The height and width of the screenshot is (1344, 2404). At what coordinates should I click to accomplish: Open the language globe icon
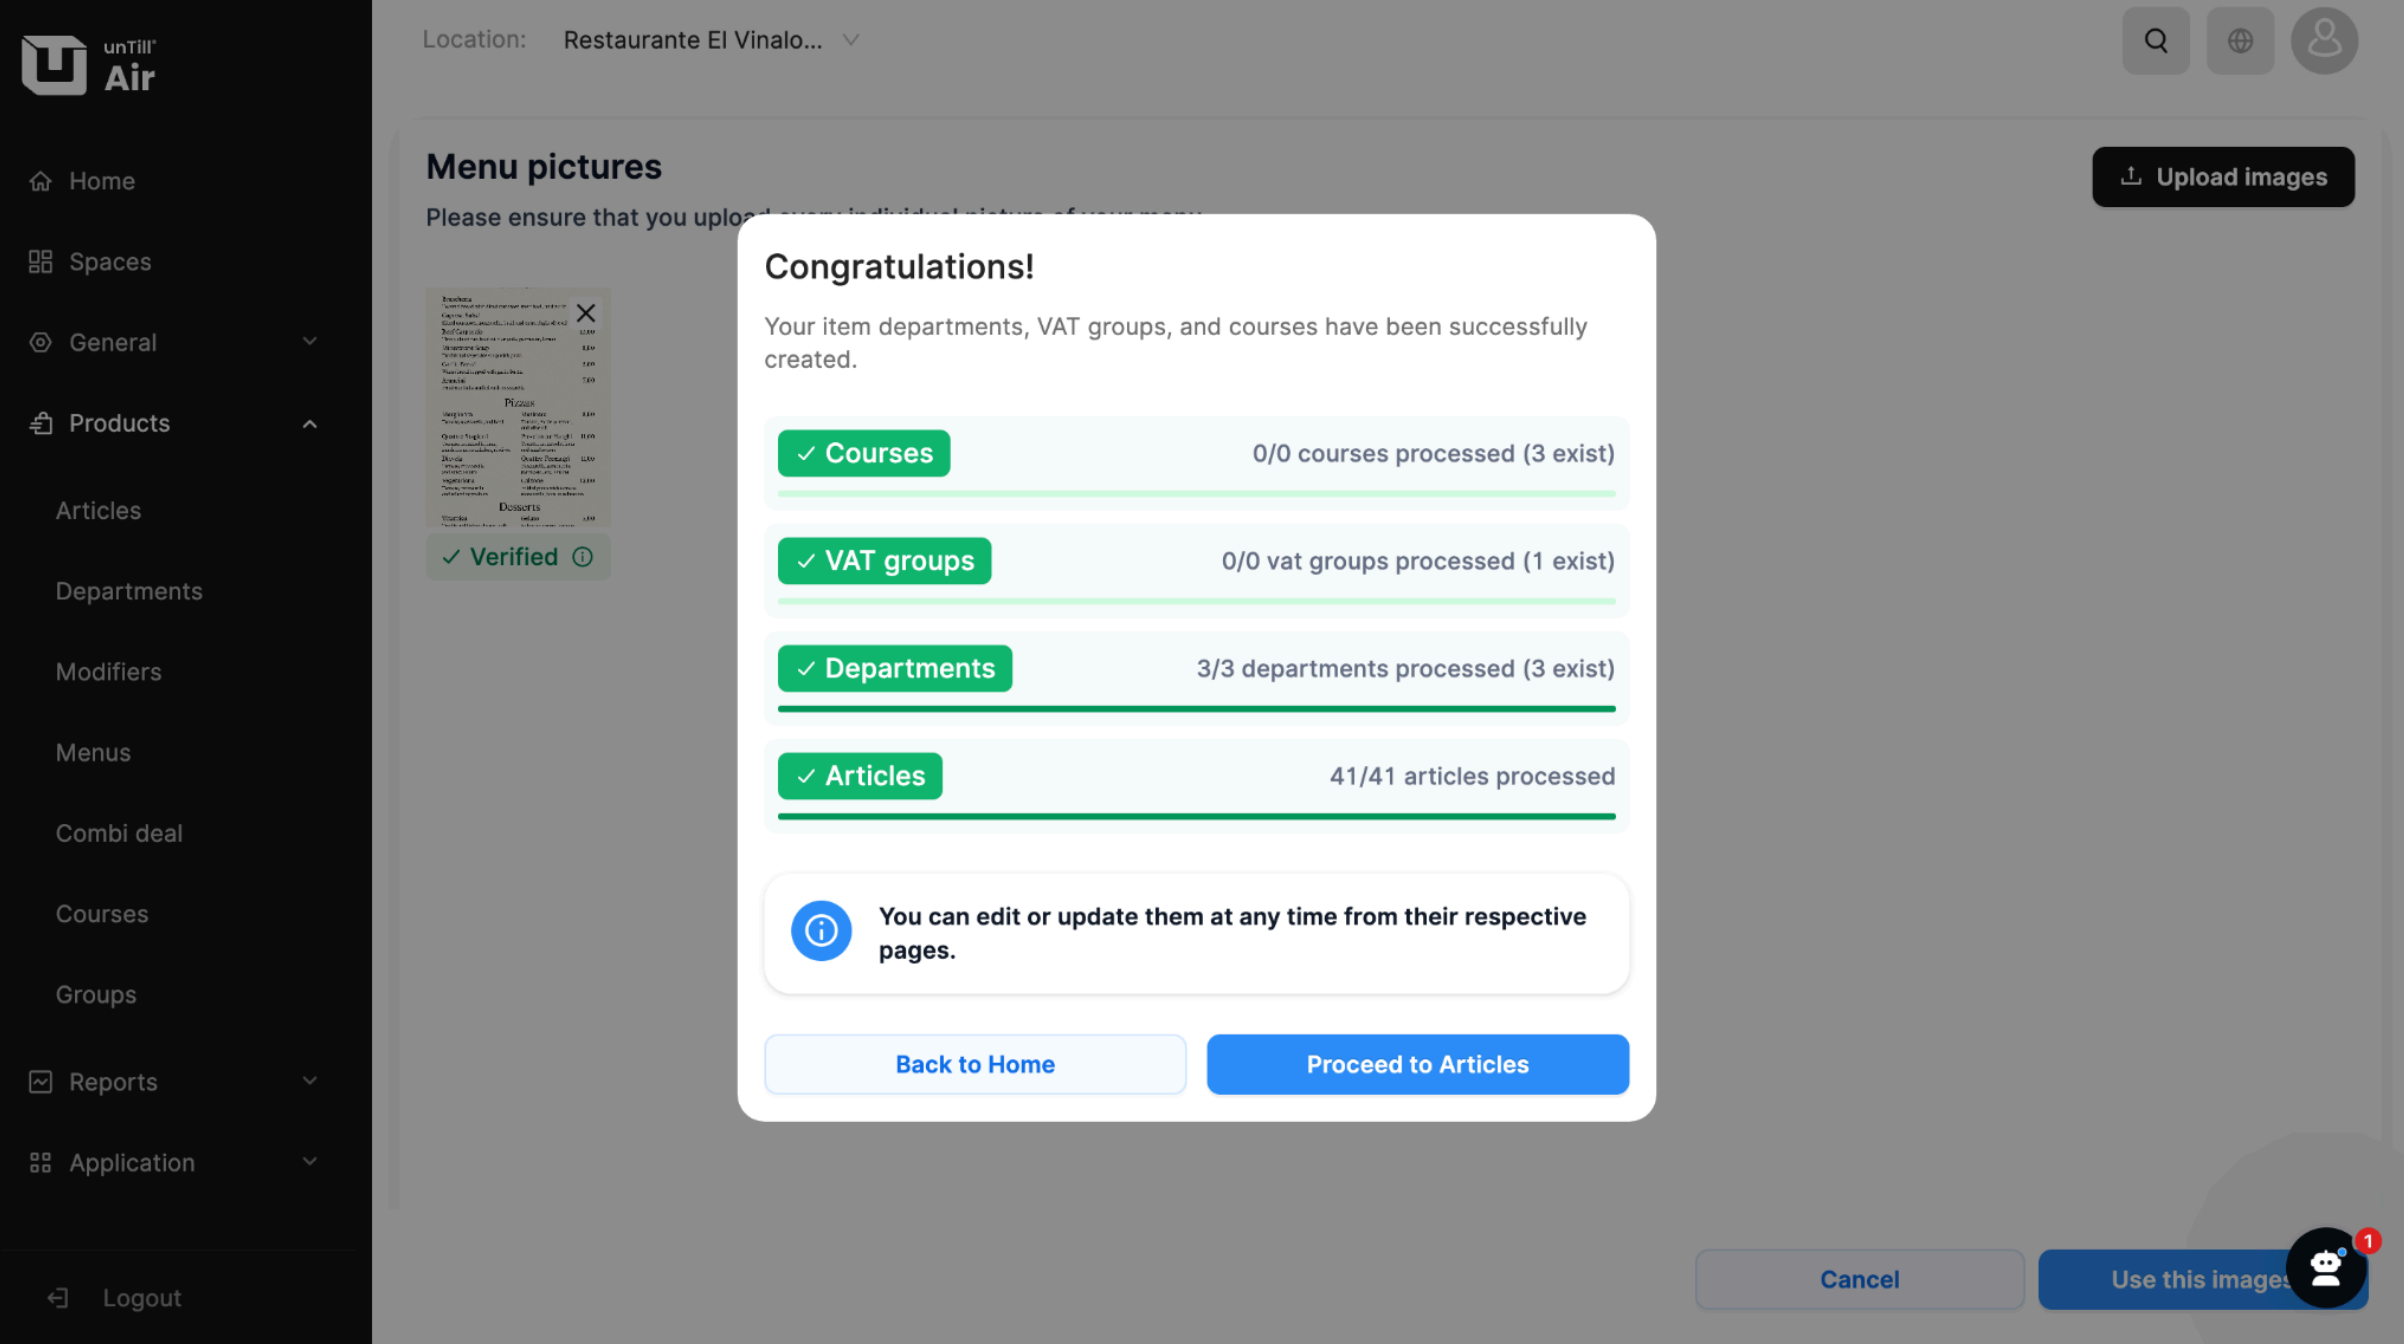tap(2240, 41)
